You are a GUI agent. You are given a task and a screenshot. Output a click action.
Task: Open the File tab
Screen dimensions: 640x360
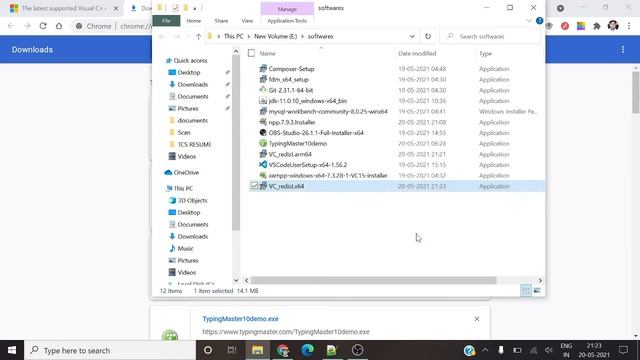[166, 20]
